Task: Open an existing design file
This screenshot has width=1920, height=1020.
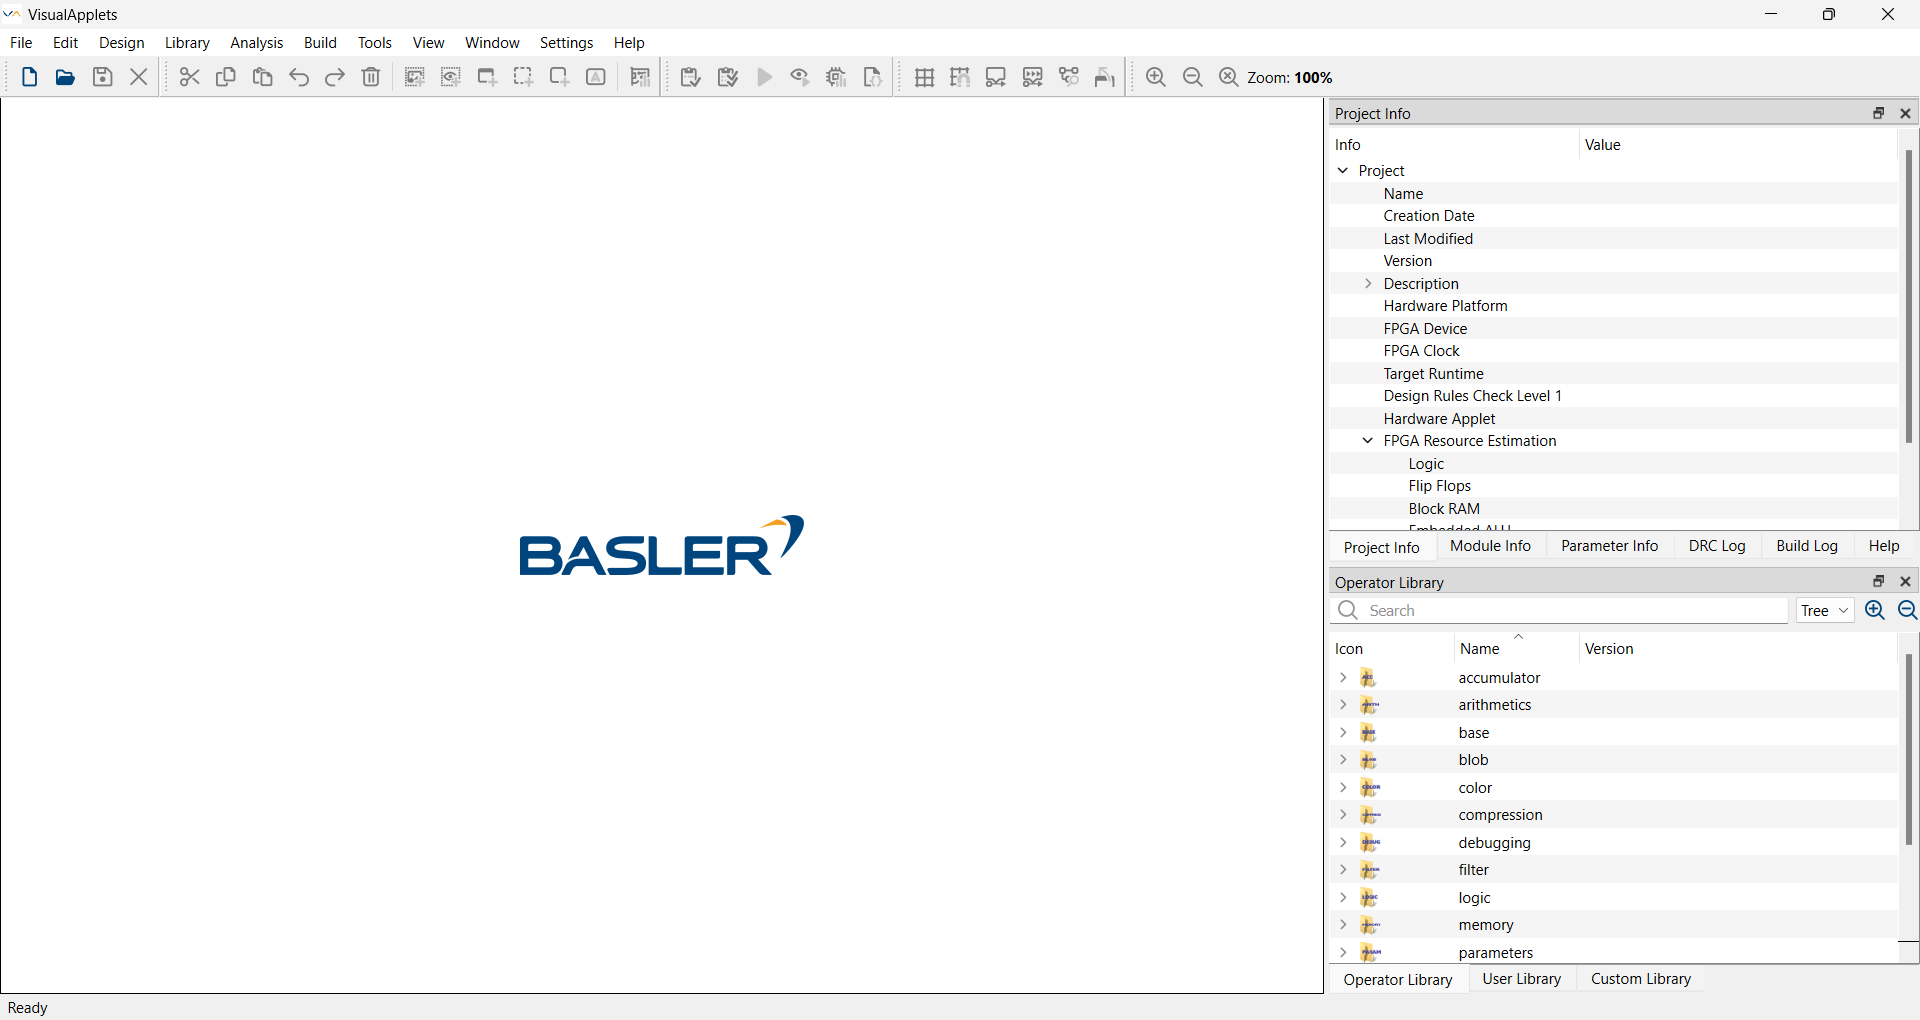Action: 65,77
